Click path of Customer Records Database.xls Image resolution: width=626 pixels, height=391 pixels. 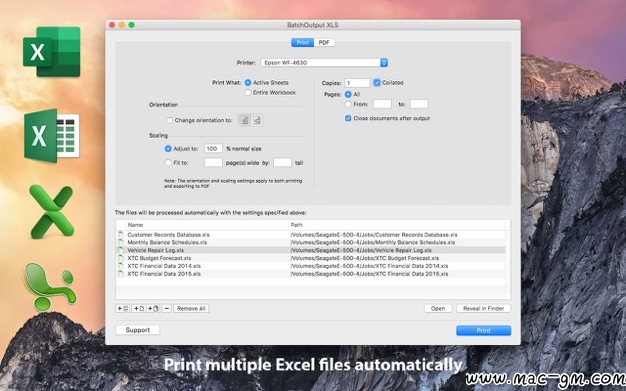pos(374,235)
